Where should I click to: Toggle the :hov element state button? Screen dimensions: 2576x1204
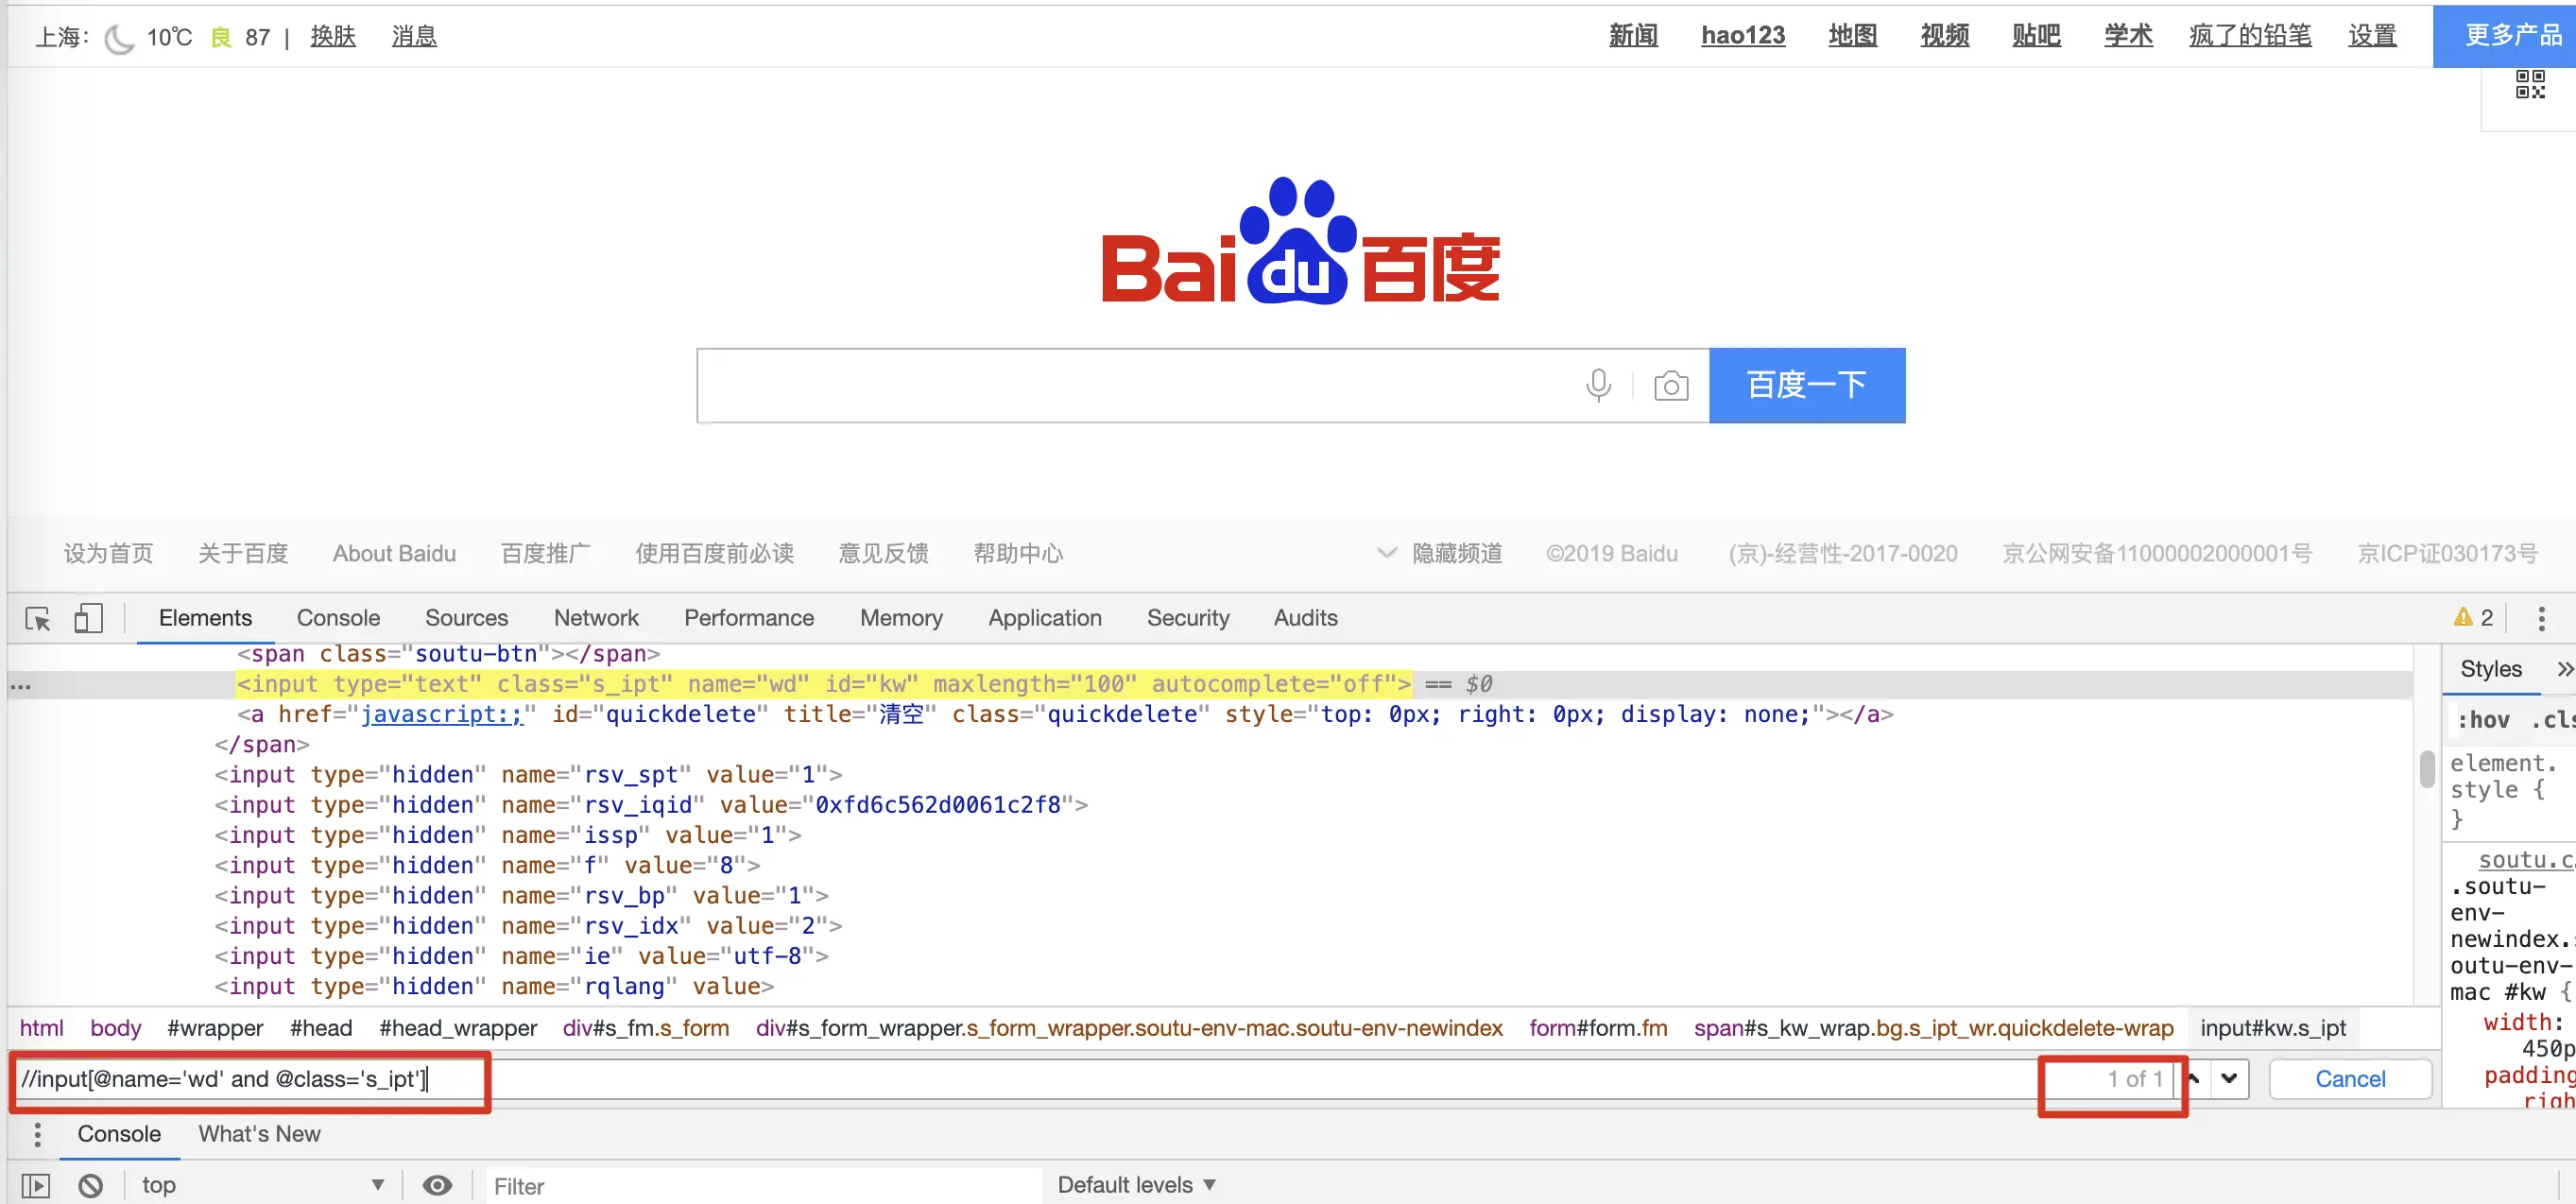coord(2483,720)
